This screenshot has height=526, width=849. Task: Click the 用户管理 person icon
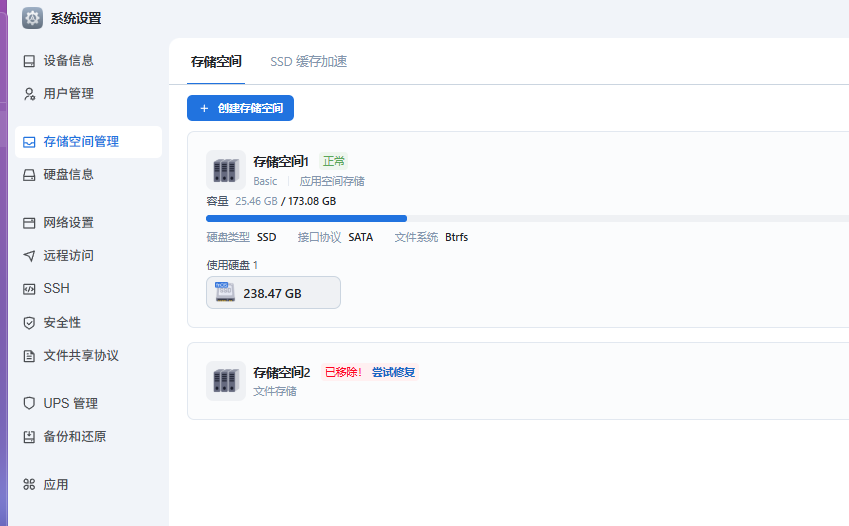(x=29, y=94)
